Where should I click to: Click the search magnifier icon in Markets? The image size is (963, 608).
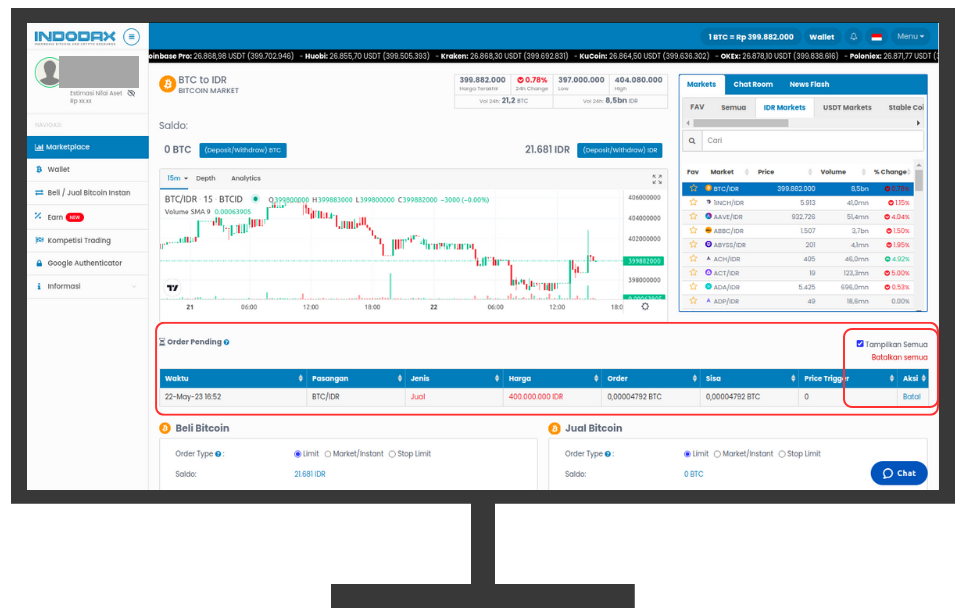692,141
